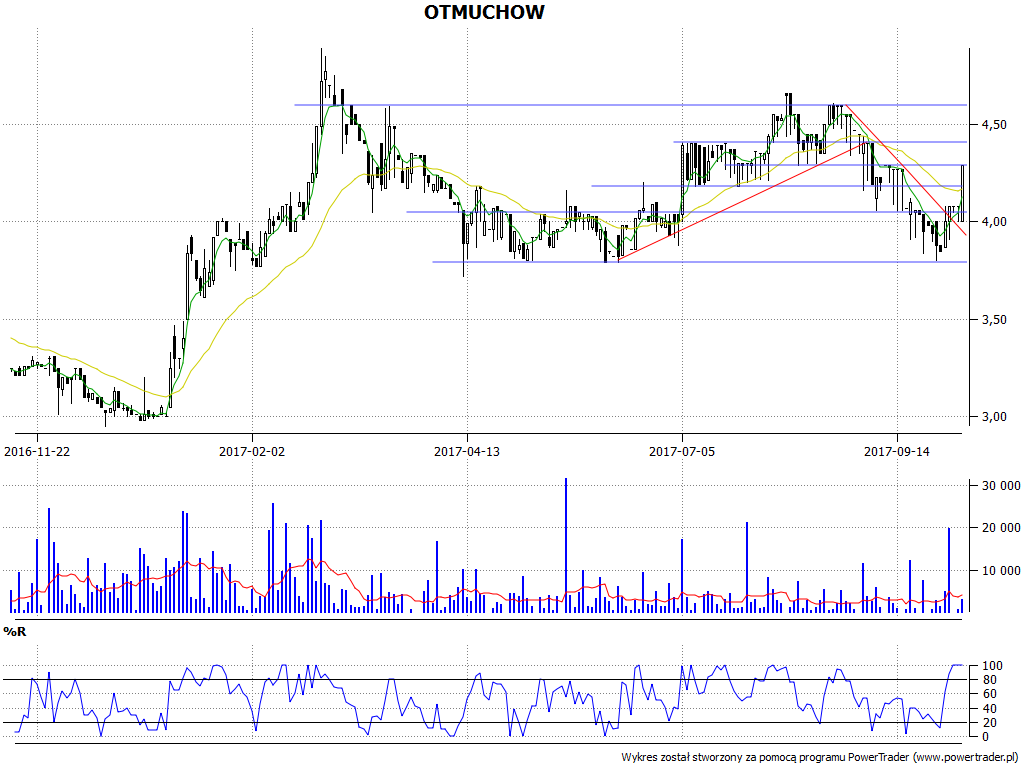Click the 80 level on %R axis
This screenshot has width=1024, height=768.
(988, 680)
